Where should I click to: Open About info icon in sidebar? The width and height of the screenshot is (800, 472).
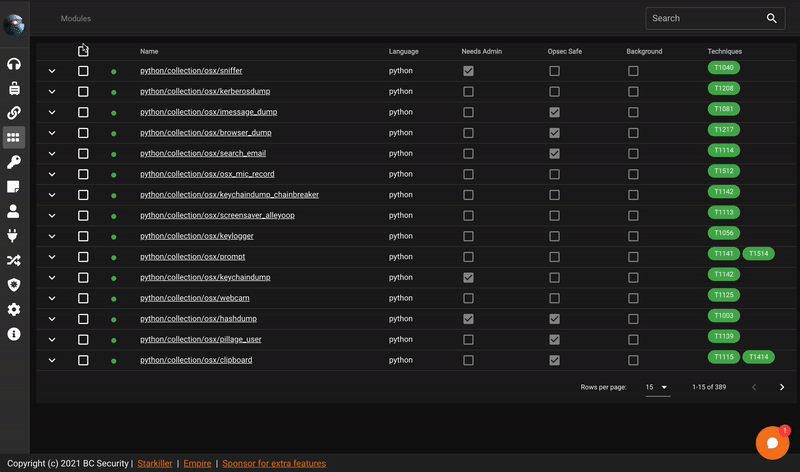14,334
